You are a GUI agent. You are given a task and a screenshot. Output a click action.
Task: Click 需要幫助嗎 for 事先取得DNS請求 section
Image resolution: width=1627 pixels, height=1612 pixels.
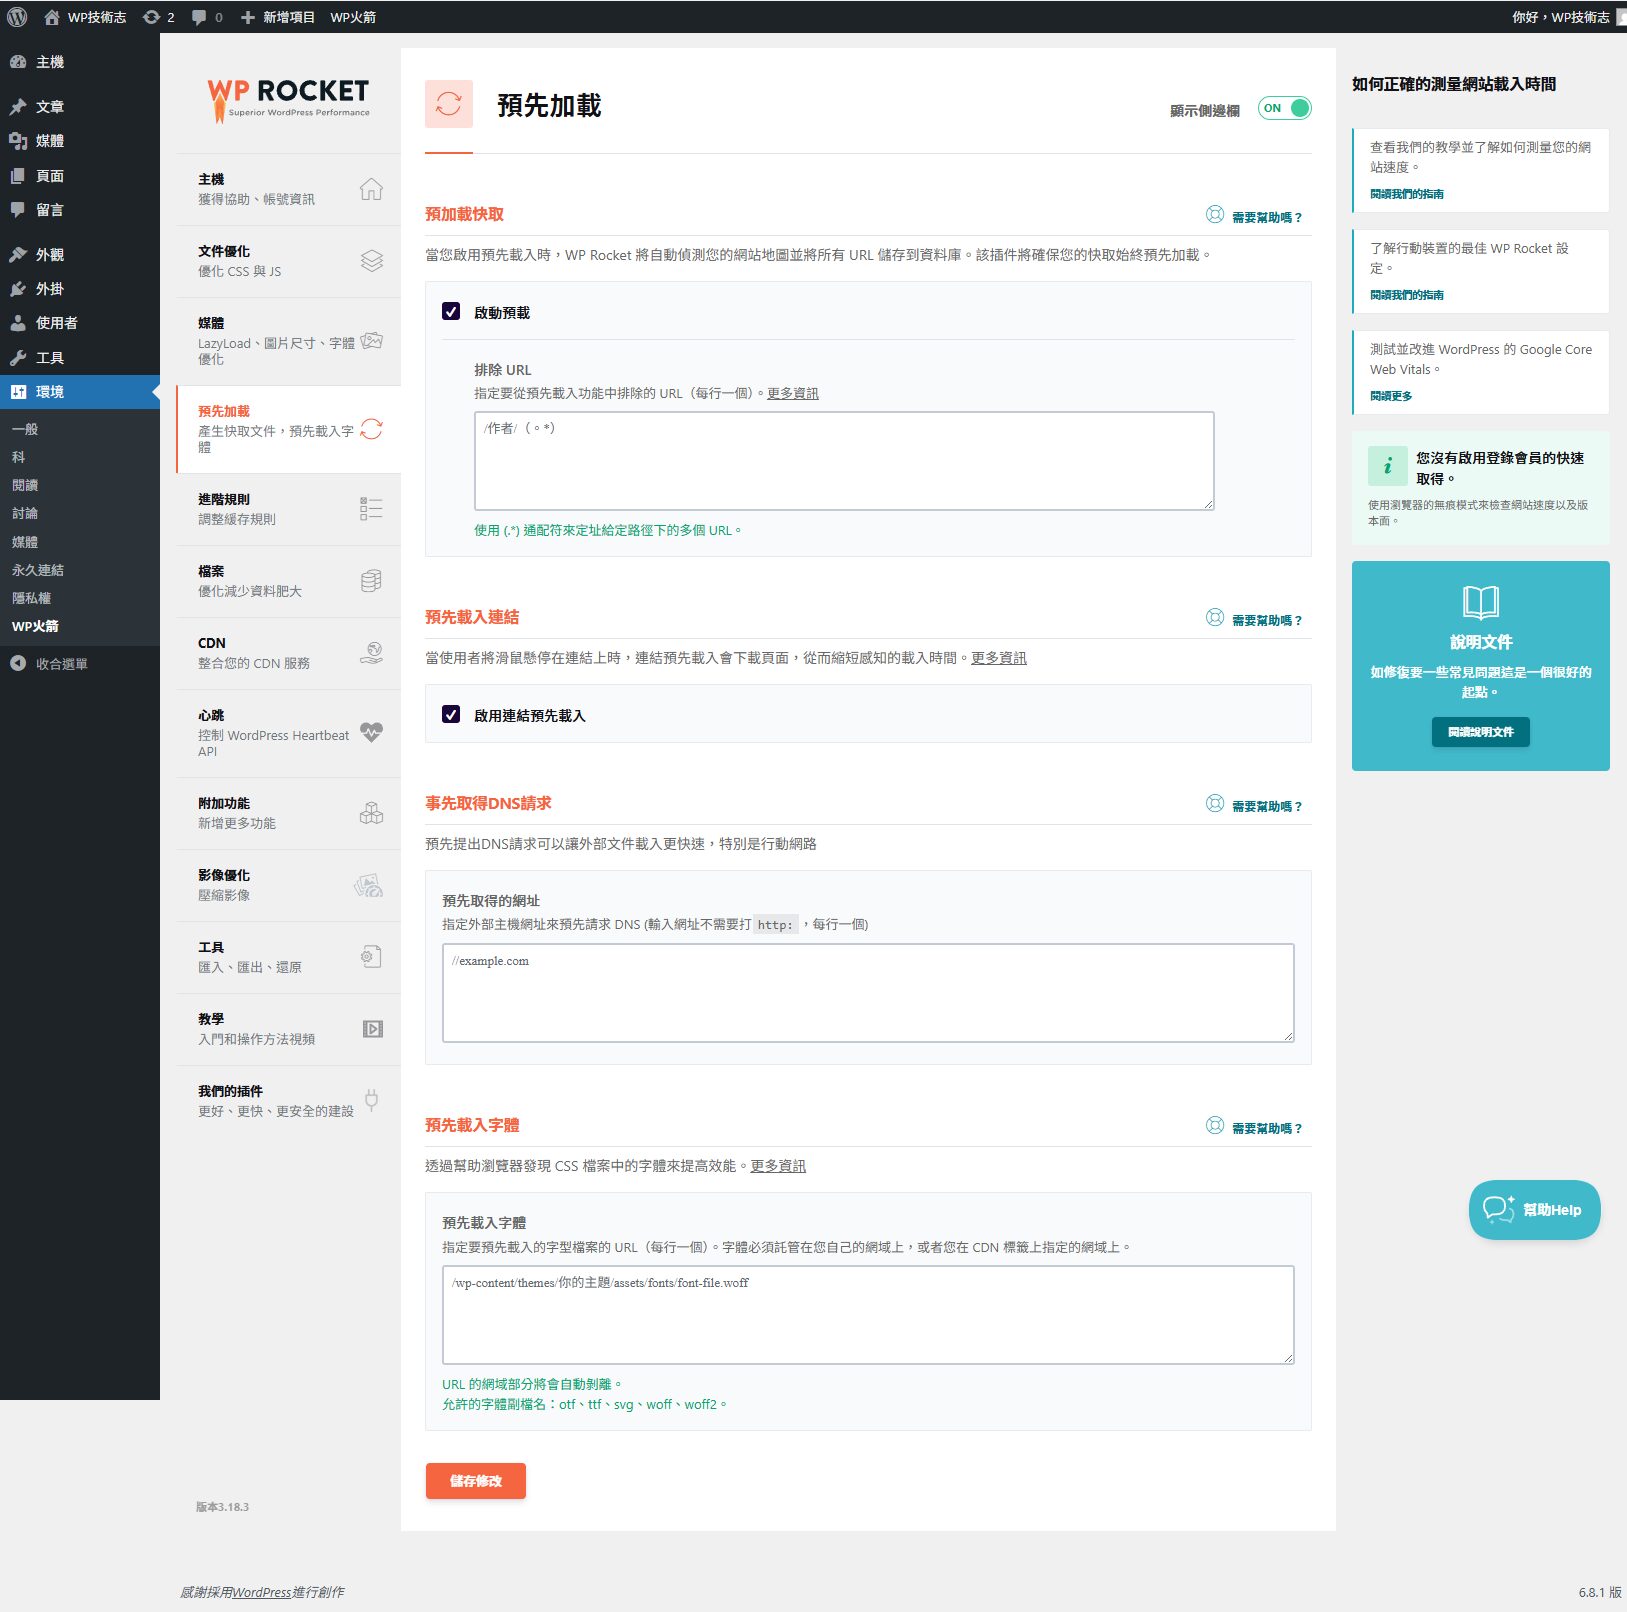tap(1254, 805)
